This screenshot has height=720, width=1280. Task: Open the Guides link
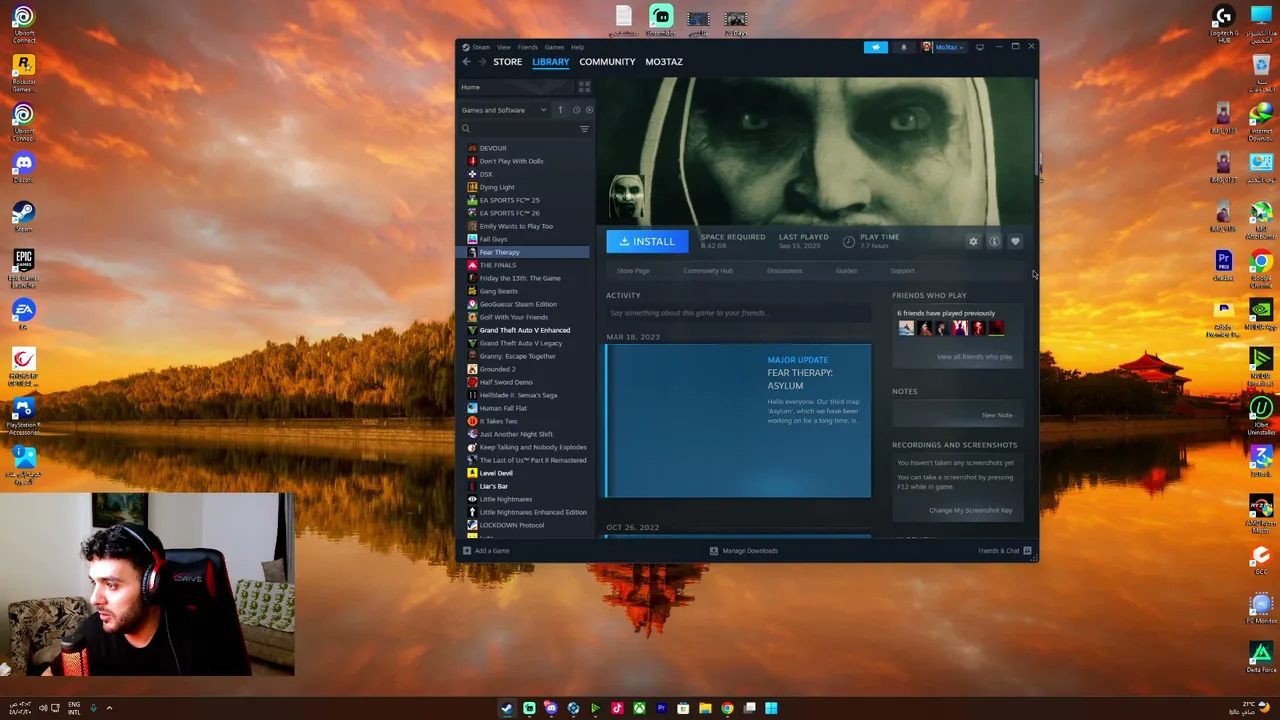[846, 271]
